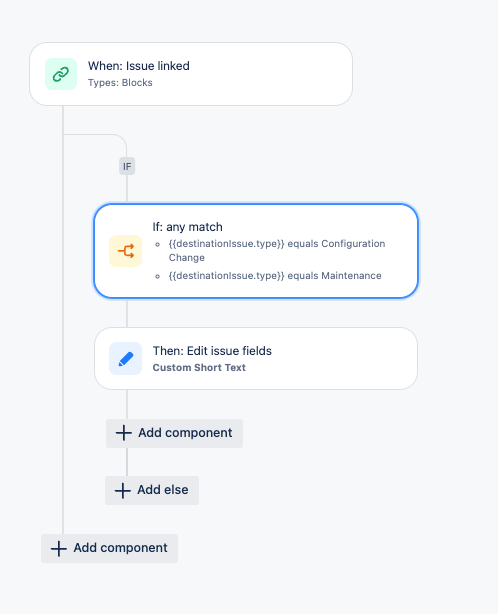Click the blue pencil edit icon
This screenshot has height=614, width=498.
pyautogui.click(x=125, y=359)
